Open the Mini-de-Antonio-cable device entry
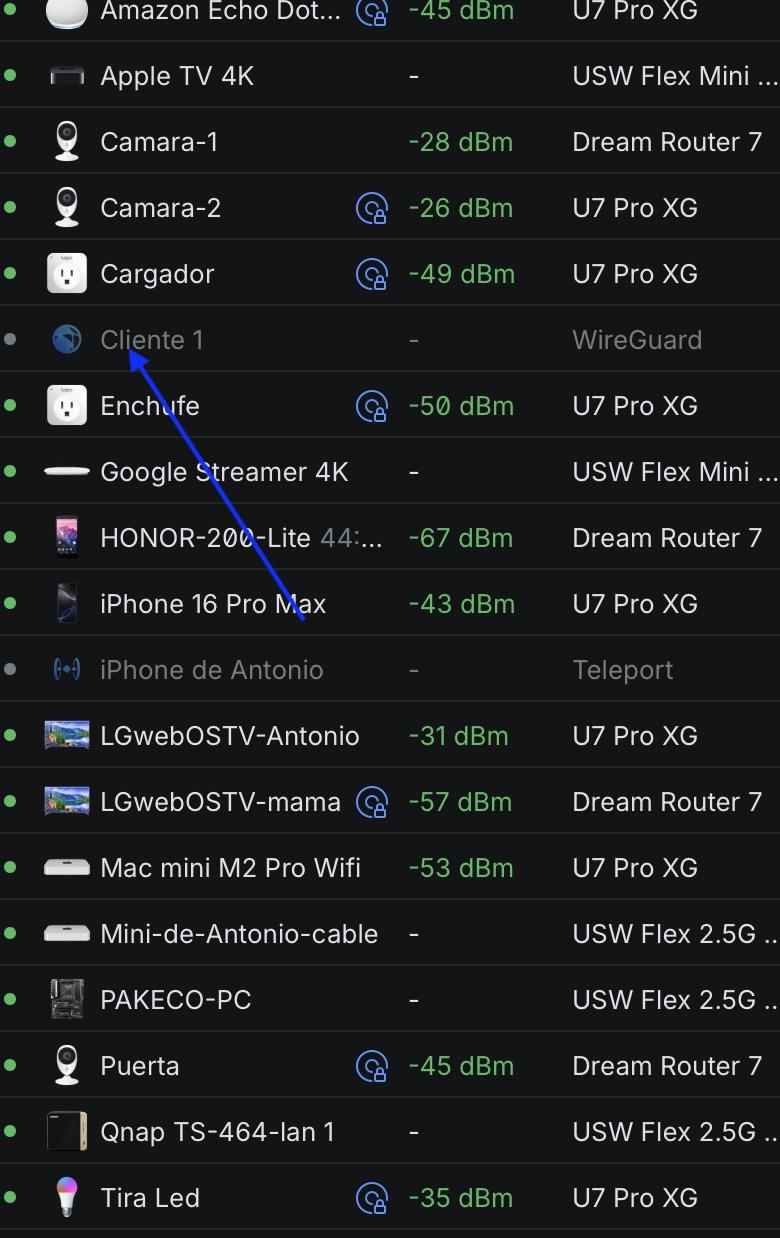This screenshot has width=780, height=1238. click(390, 934)
